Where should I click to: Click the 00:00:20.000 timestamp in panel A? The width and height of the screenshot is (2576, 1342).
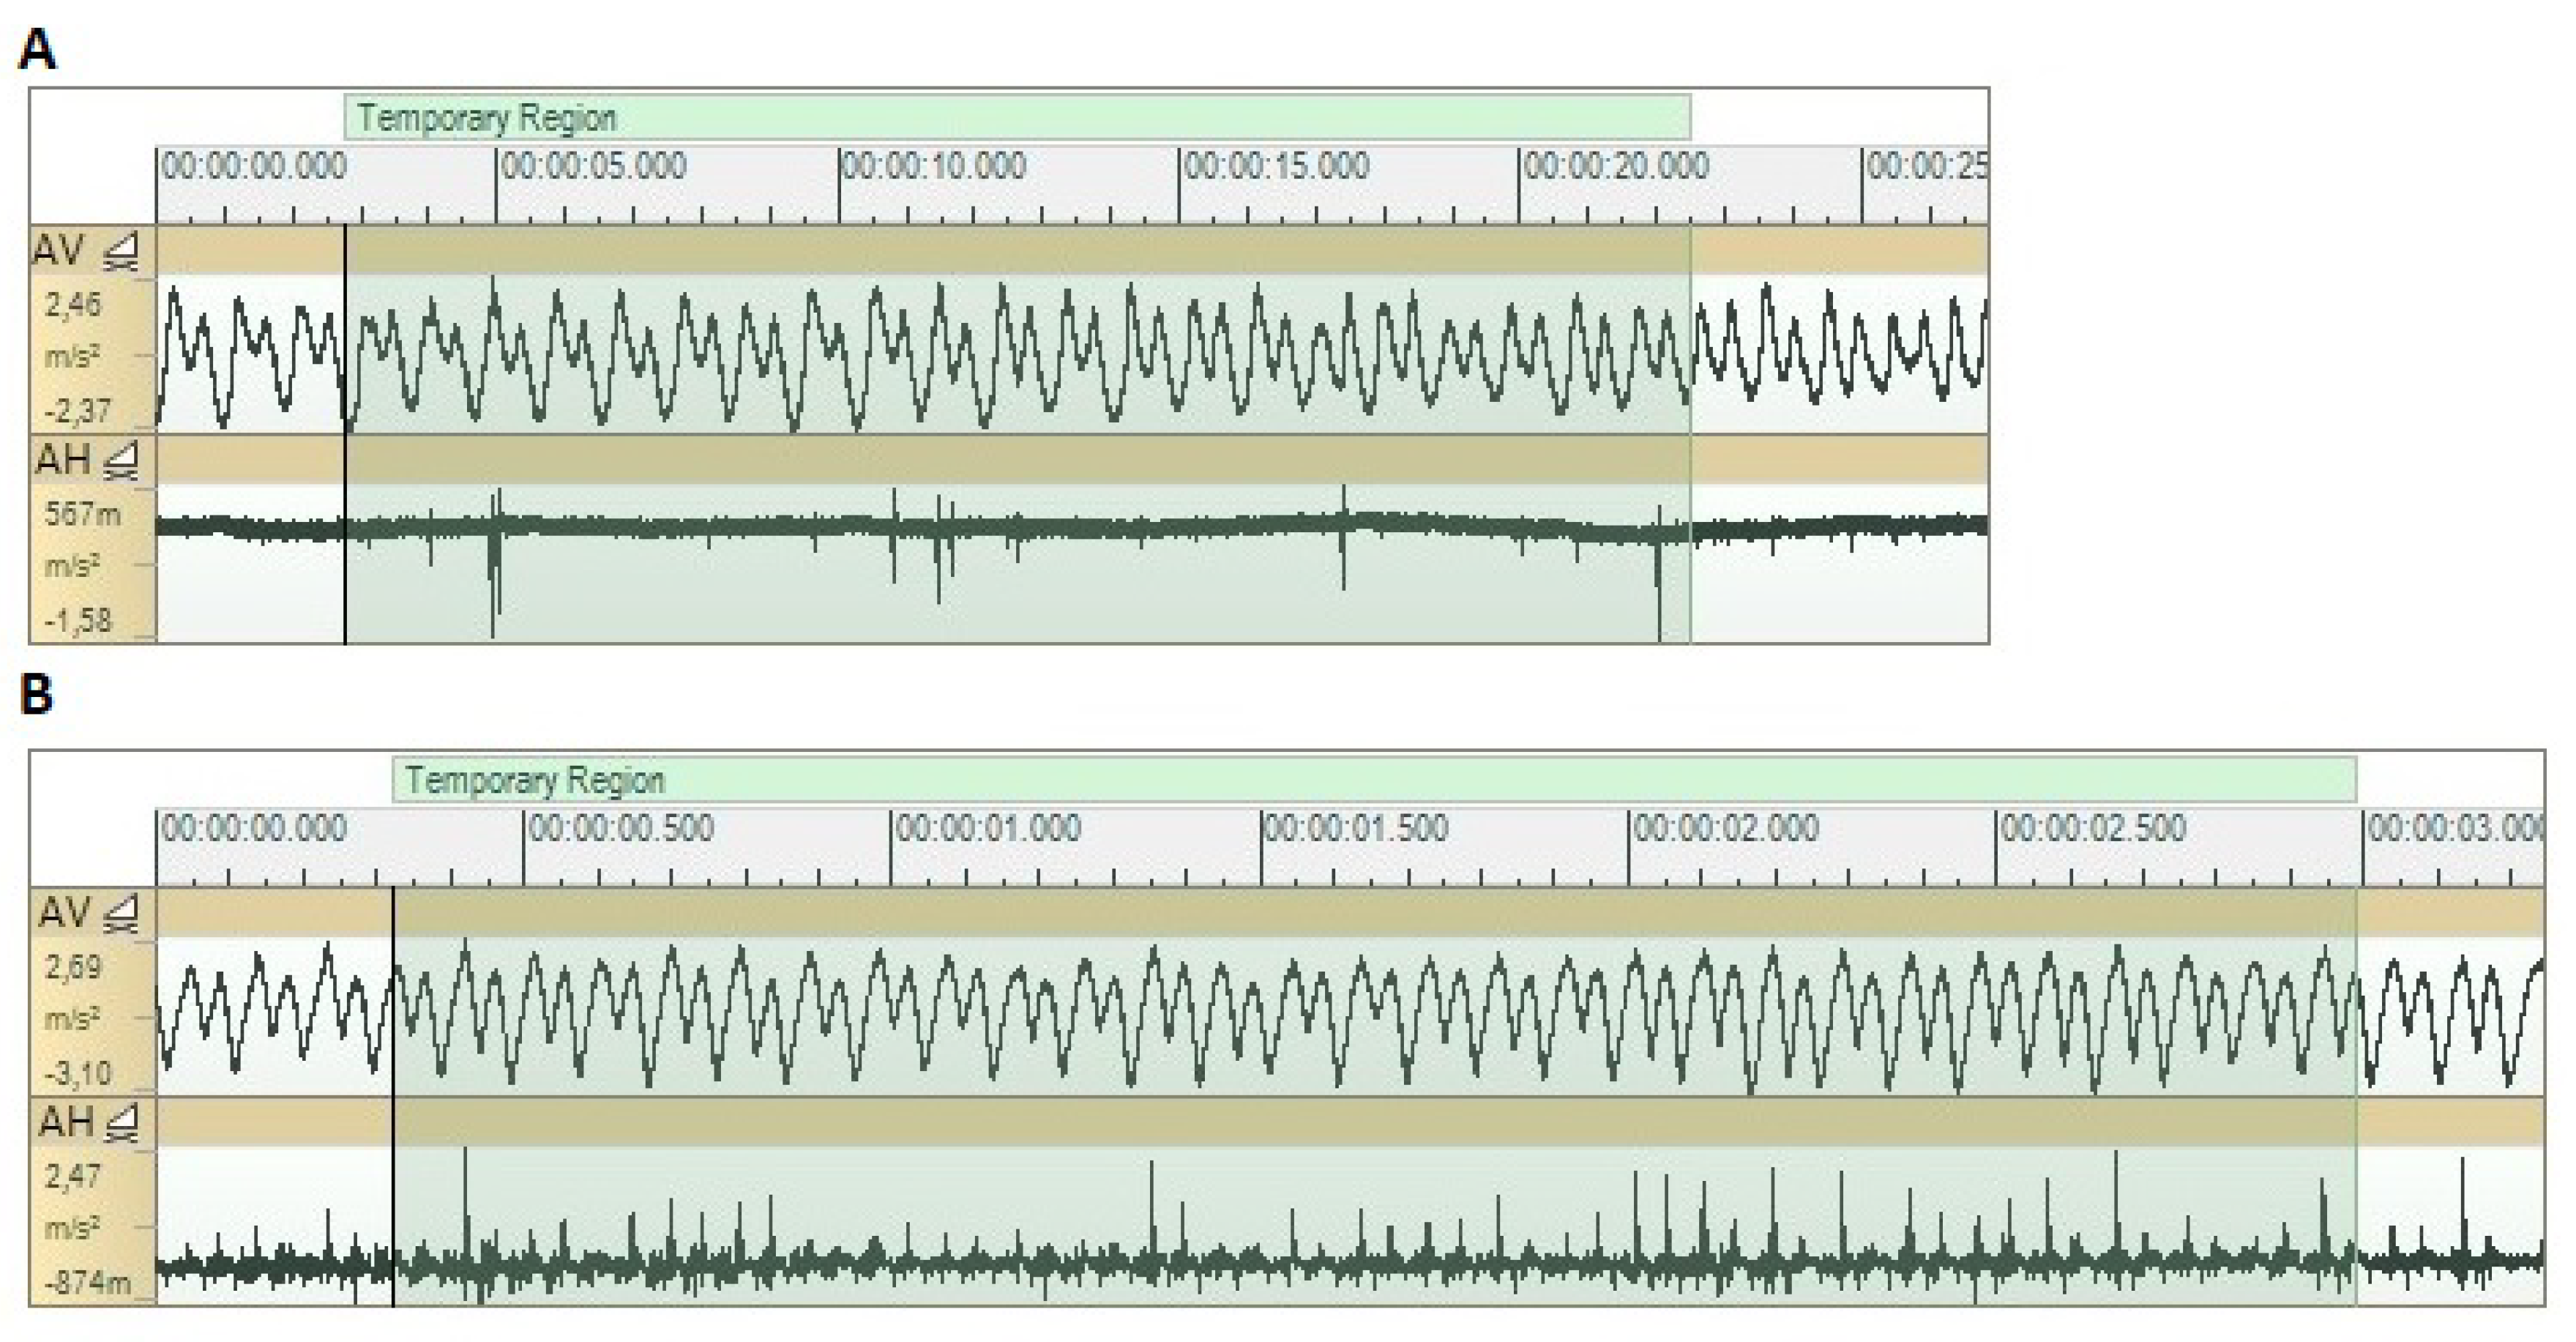1616,166
